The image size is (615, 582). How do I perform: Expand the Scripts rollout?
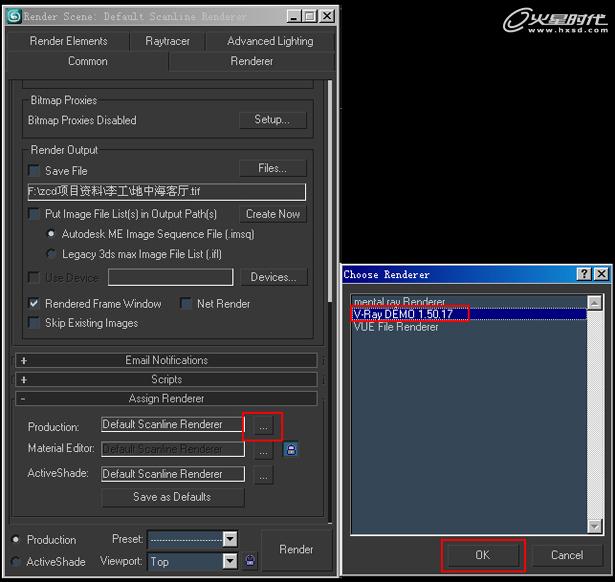[x=166, y=379]
